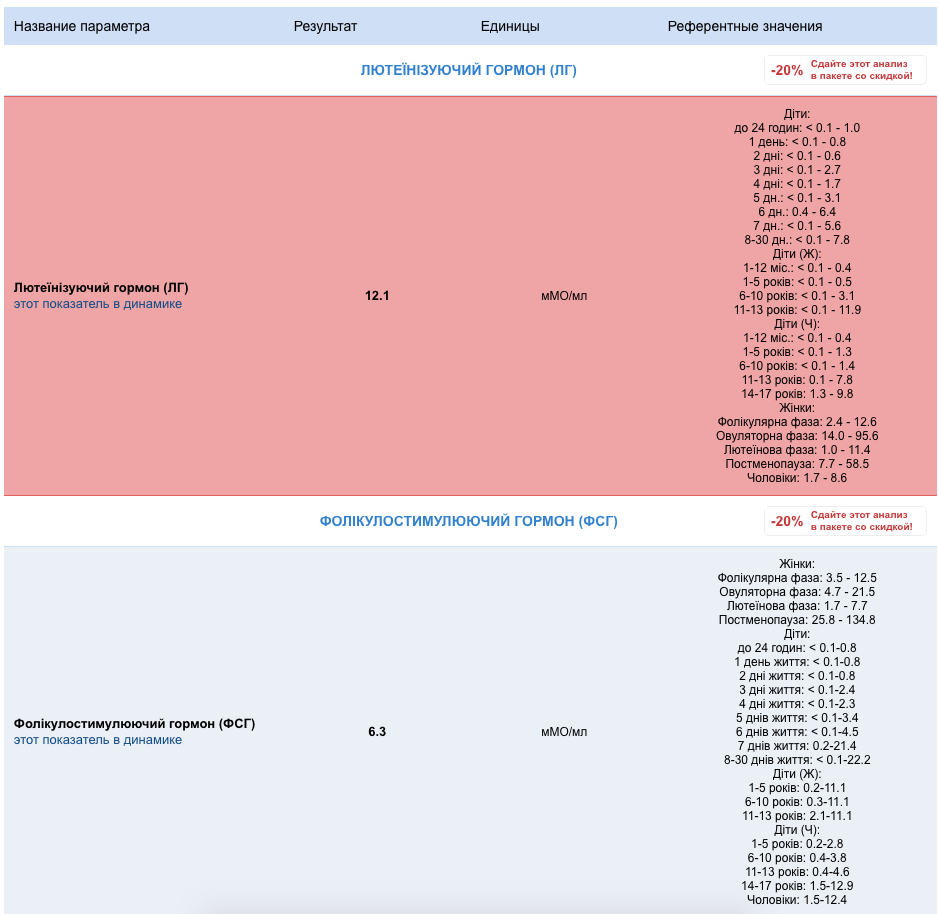Screen dimensions: 939x914
Task: Click the bold 'Лютеїнізуючий гормон (ЛГ)' parameter name
Action: (x=101, y=288)
